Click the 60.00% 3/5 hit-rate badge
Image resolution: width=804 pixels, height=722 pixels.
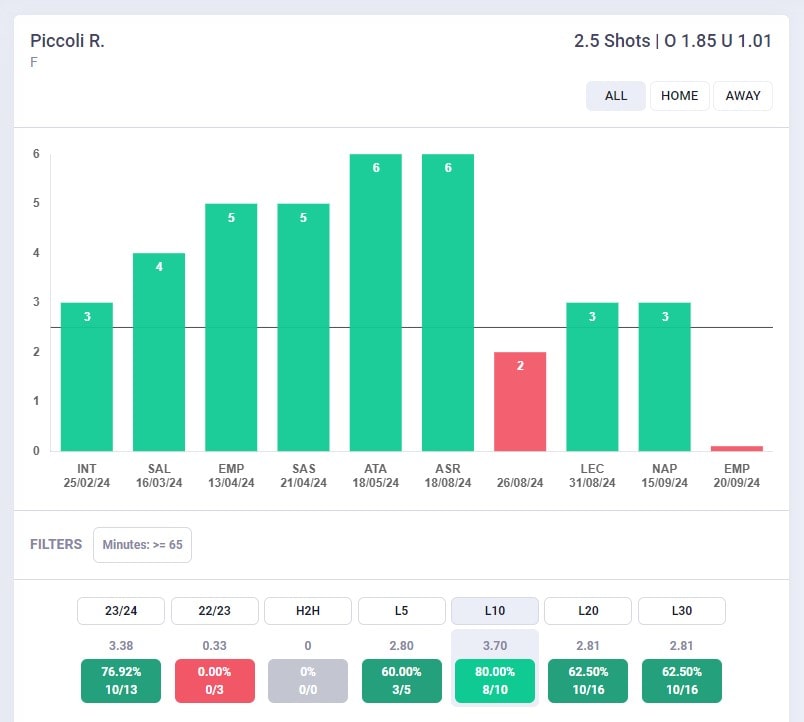click(401, 680)
